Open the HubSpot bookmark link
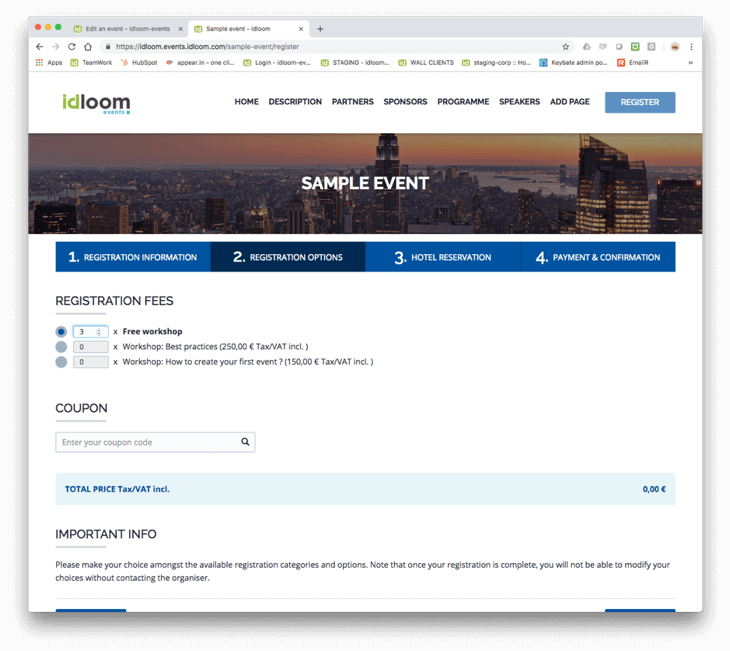 (x=140, y=62)
